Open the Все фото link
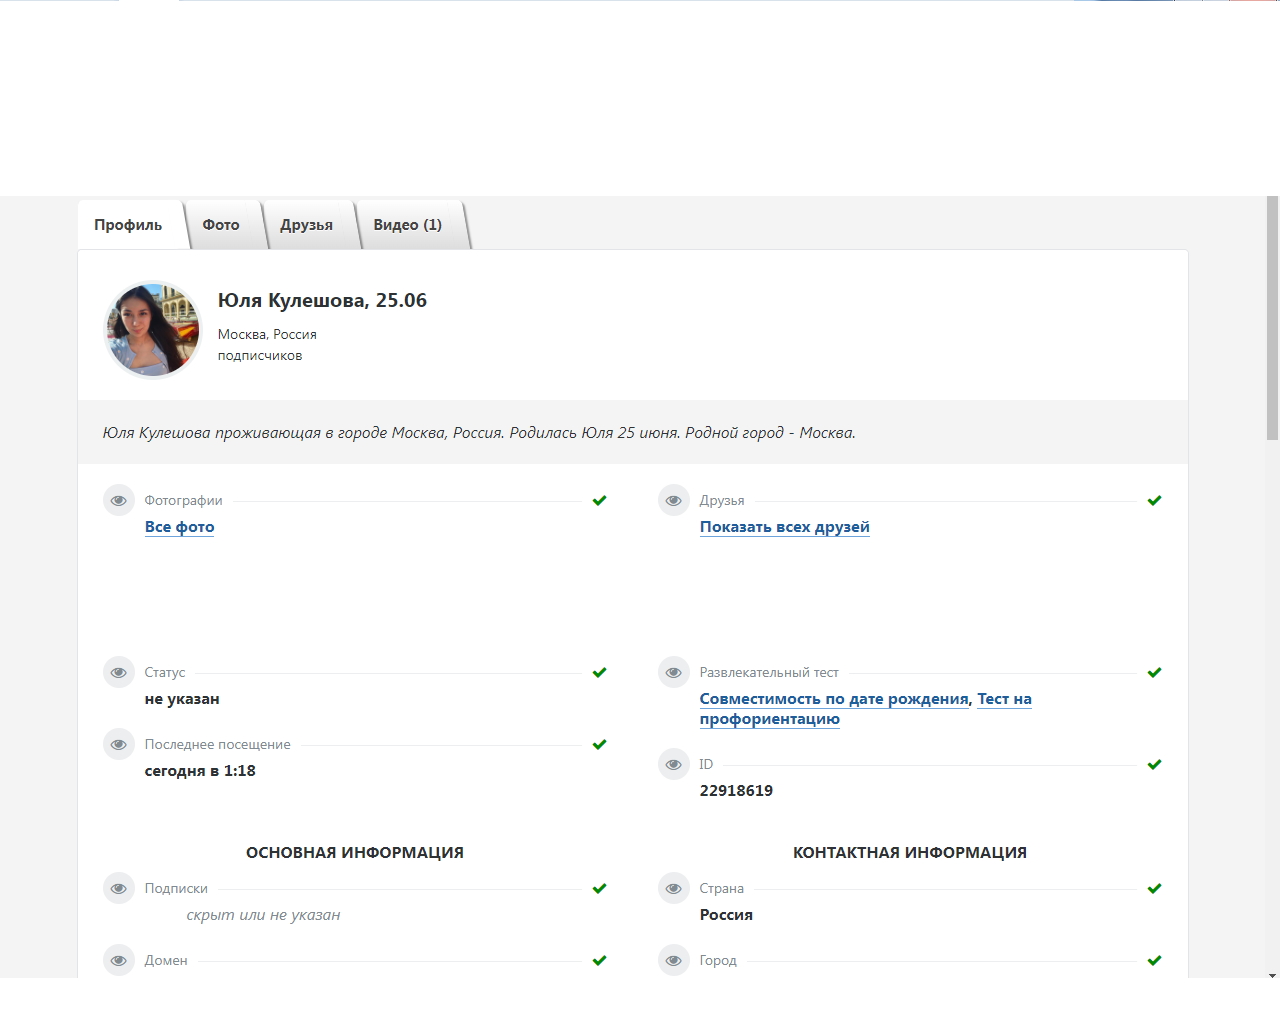 click(x=180, y=527)
